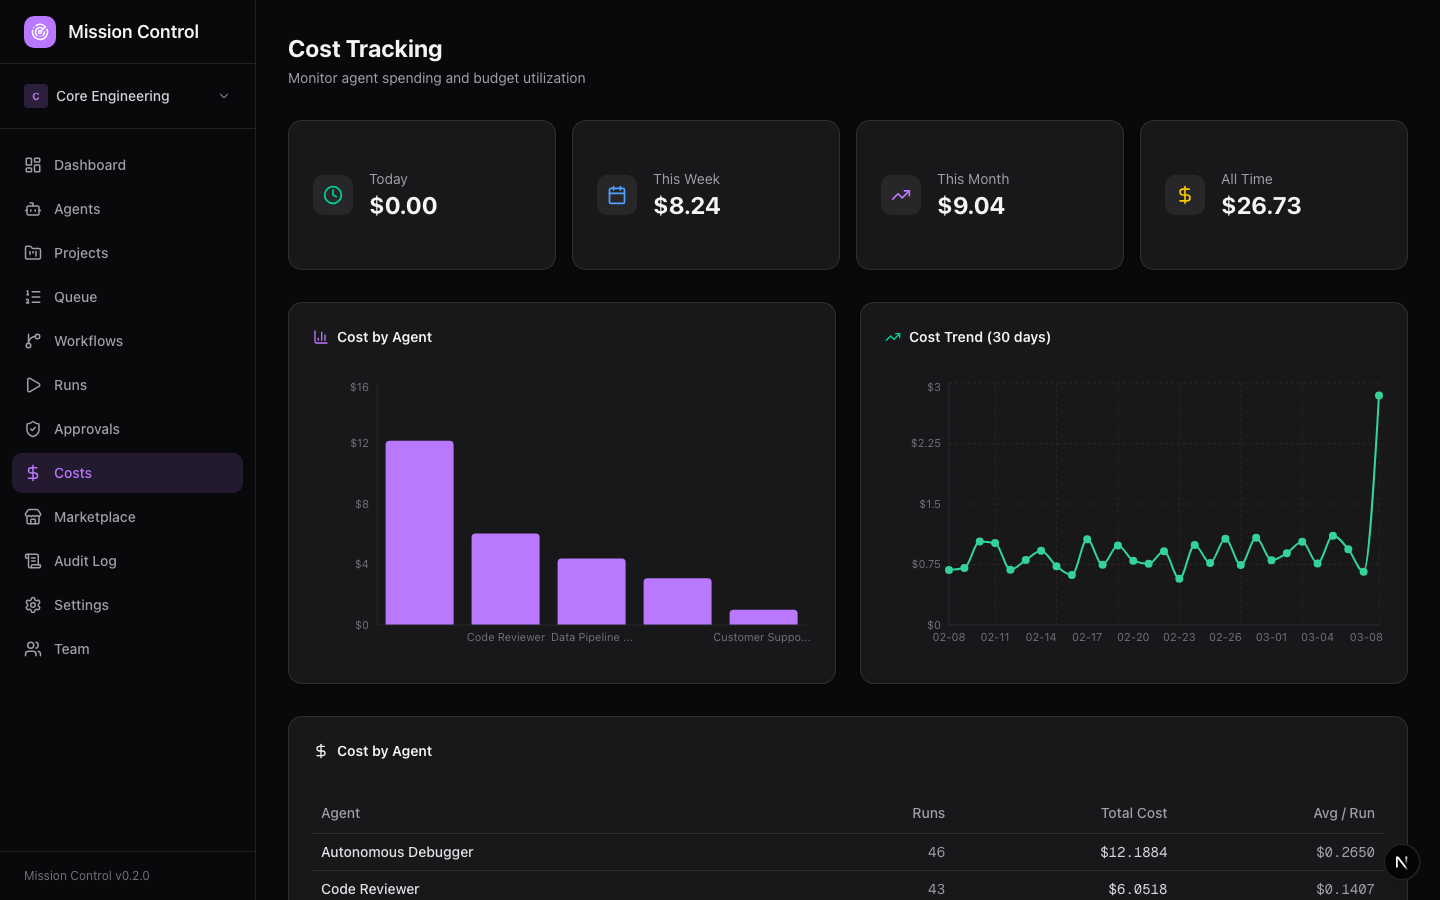Viewport: 1440px width, 900px height.
Task: Click the dollar icon on the All Time card
Action: click(1185, 195)
